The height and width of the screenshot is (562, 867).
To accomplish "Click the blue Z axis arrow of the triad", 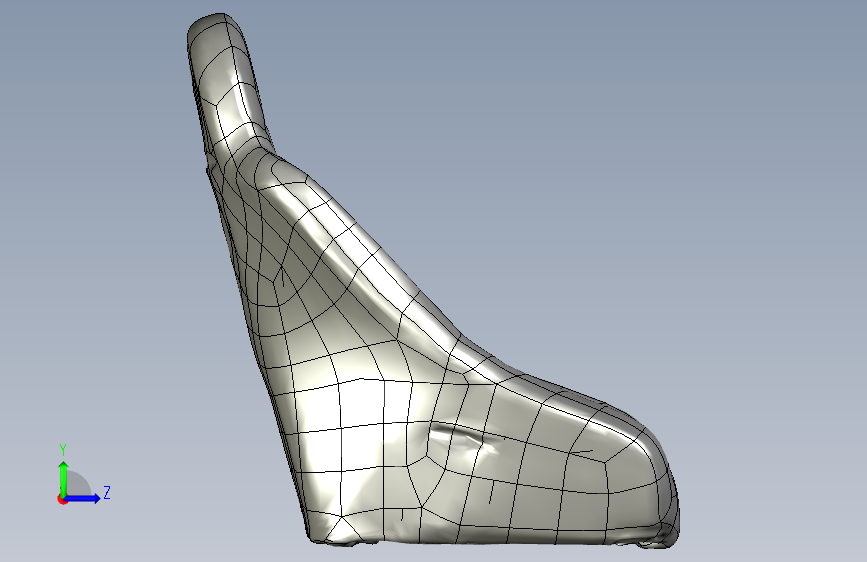I will pos(82,498).
